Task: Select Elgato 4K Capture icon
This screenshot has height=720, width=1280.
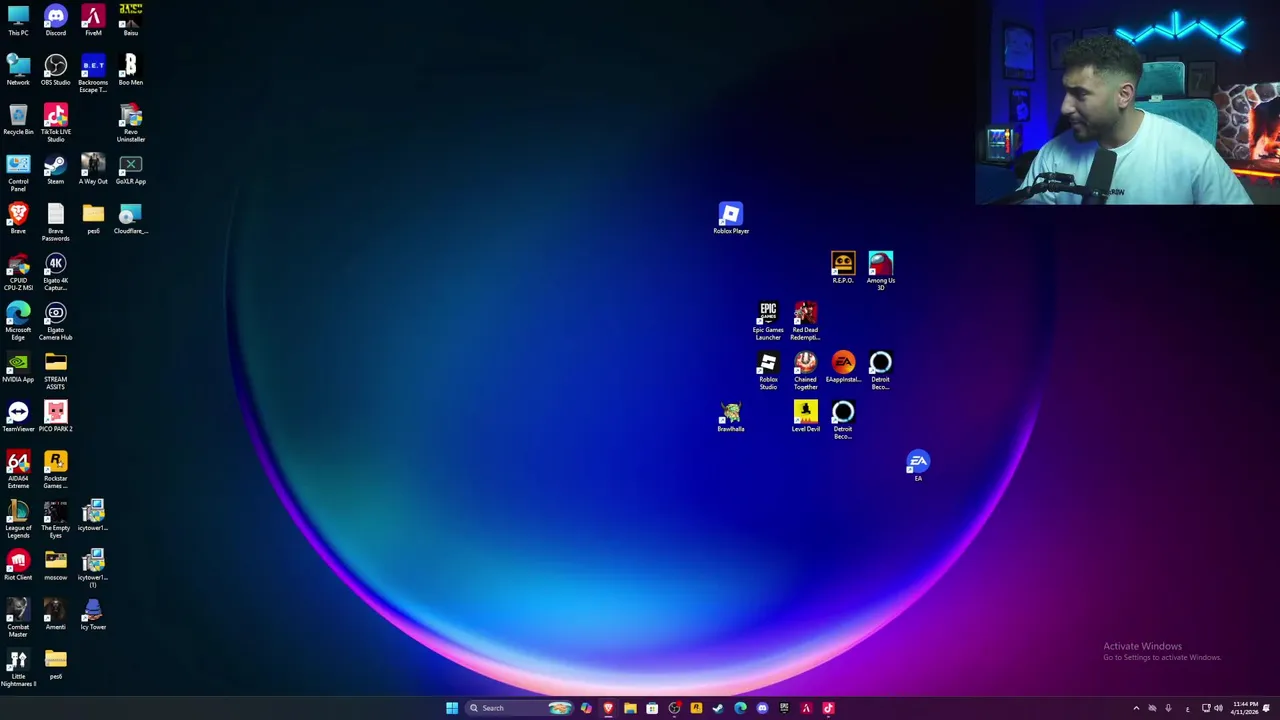Action: tap(55, 272)
